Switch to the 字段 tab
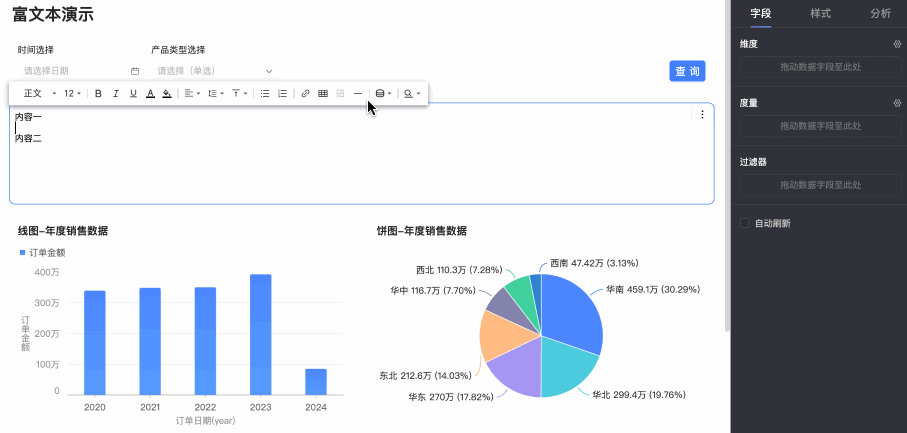The height and width of the screenshot is (433, 907). [x=761, y=14]
